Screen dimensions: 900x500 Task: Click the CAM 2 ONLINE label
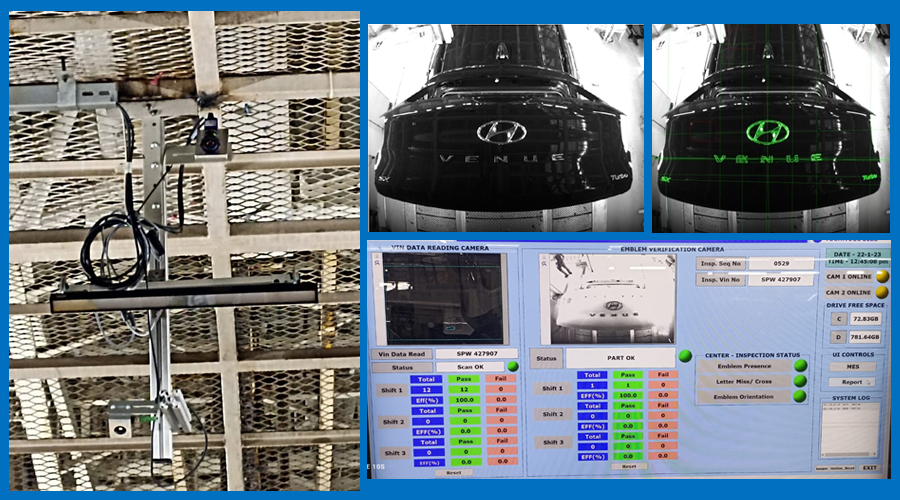coord(849,292)
